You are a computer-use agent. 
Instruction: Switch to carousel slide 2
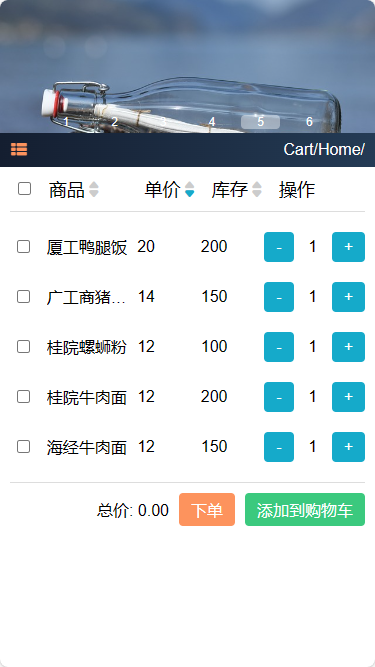(x=114, y=122)
